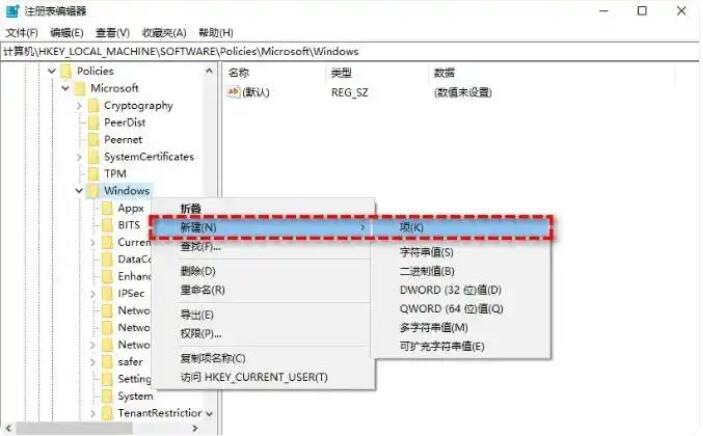703x436 pixels.
Task: Click the tree pane horizontal scrollbar
Action: click(104, 428)
